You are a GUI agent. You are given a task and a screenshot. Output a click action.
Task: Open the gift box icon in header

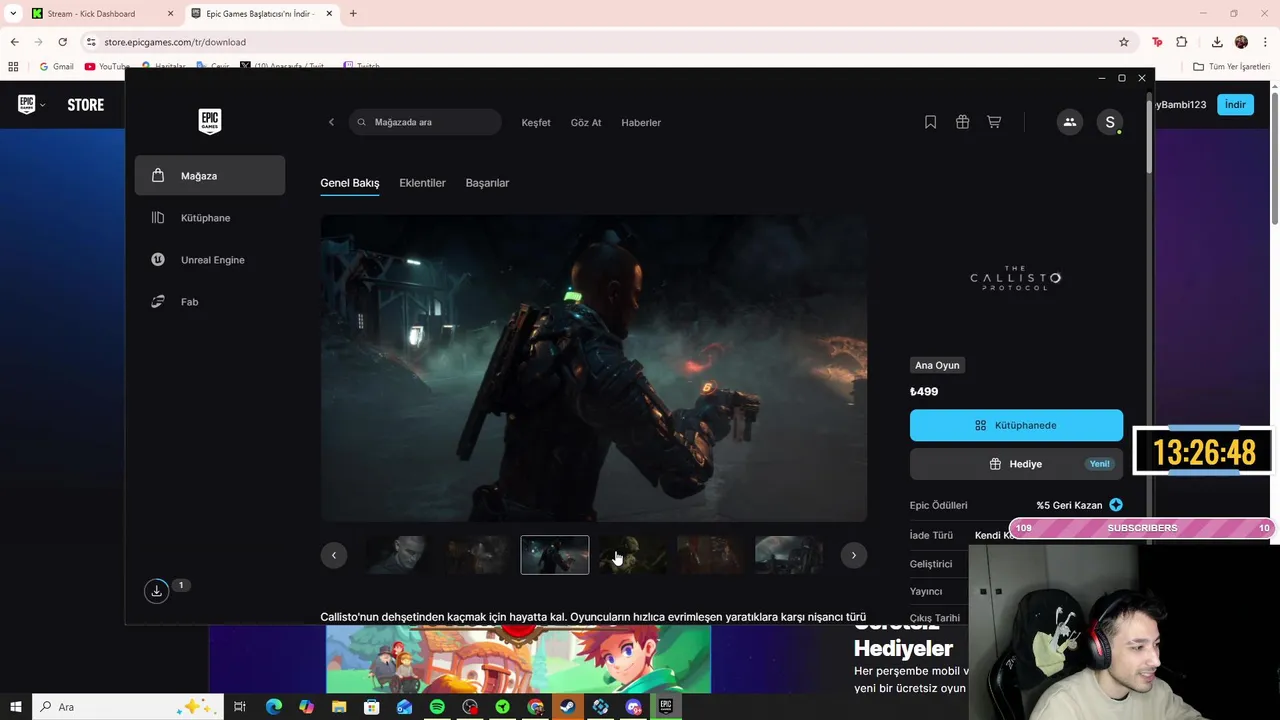tap(962, 122)
